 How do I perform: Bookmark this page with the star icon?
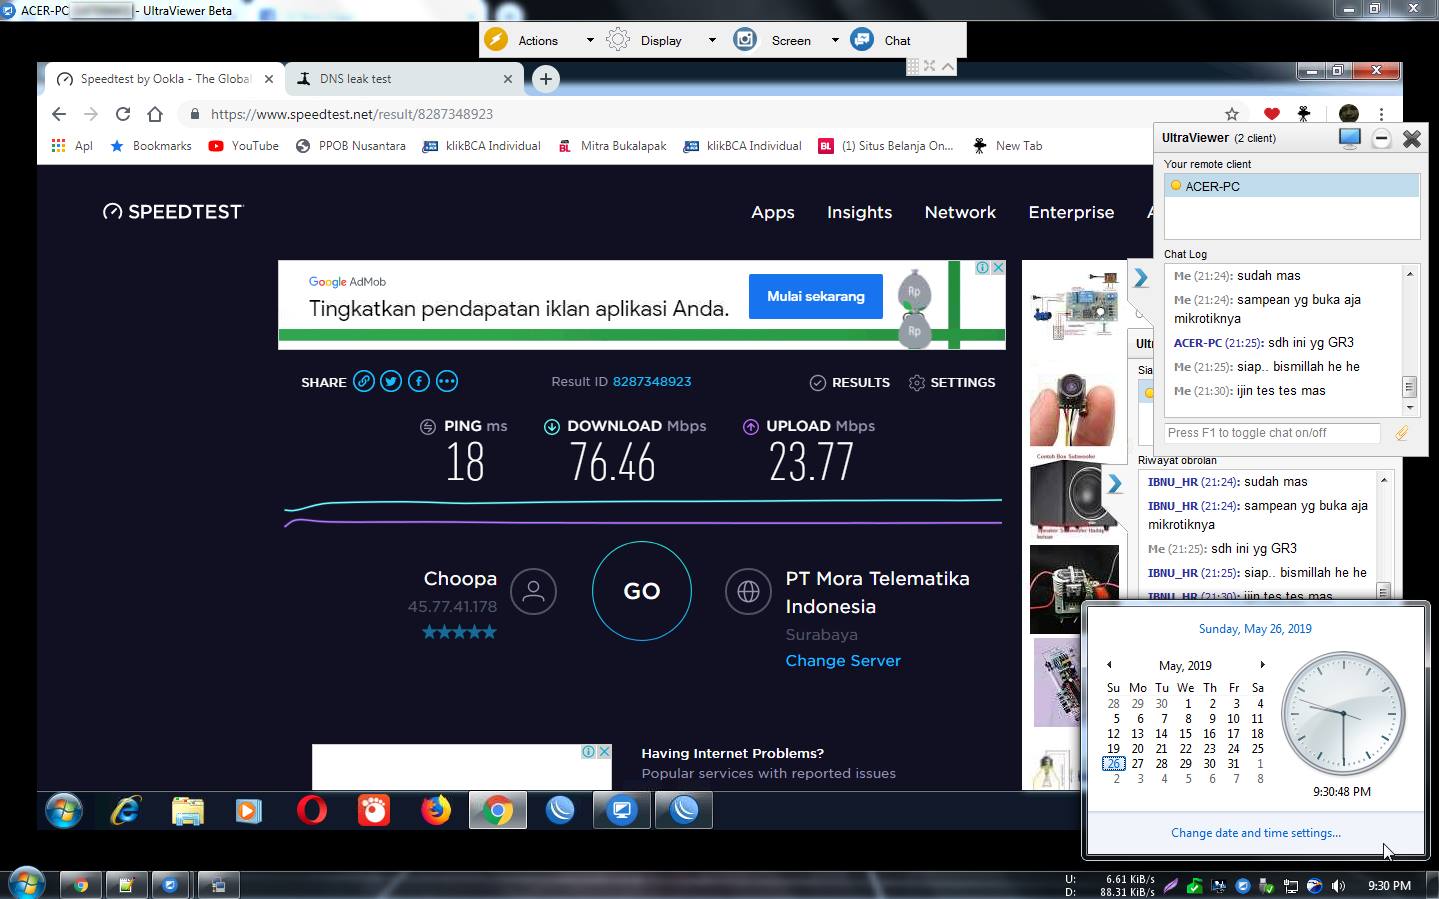(1232, 114)
